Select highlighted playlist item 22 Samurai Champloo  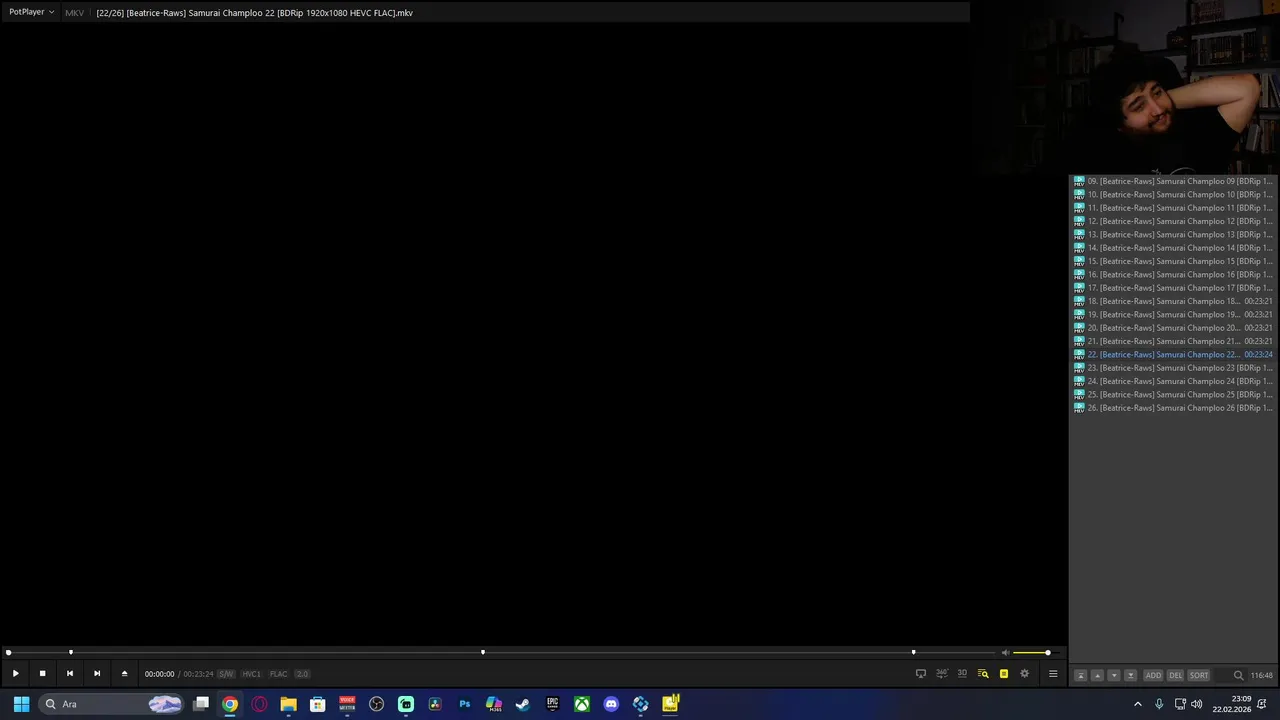pos(1173,355)
